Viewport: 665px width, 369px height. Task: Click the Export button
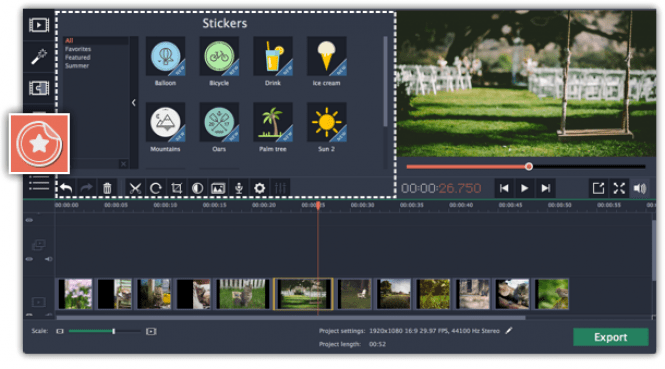point(611,337)
